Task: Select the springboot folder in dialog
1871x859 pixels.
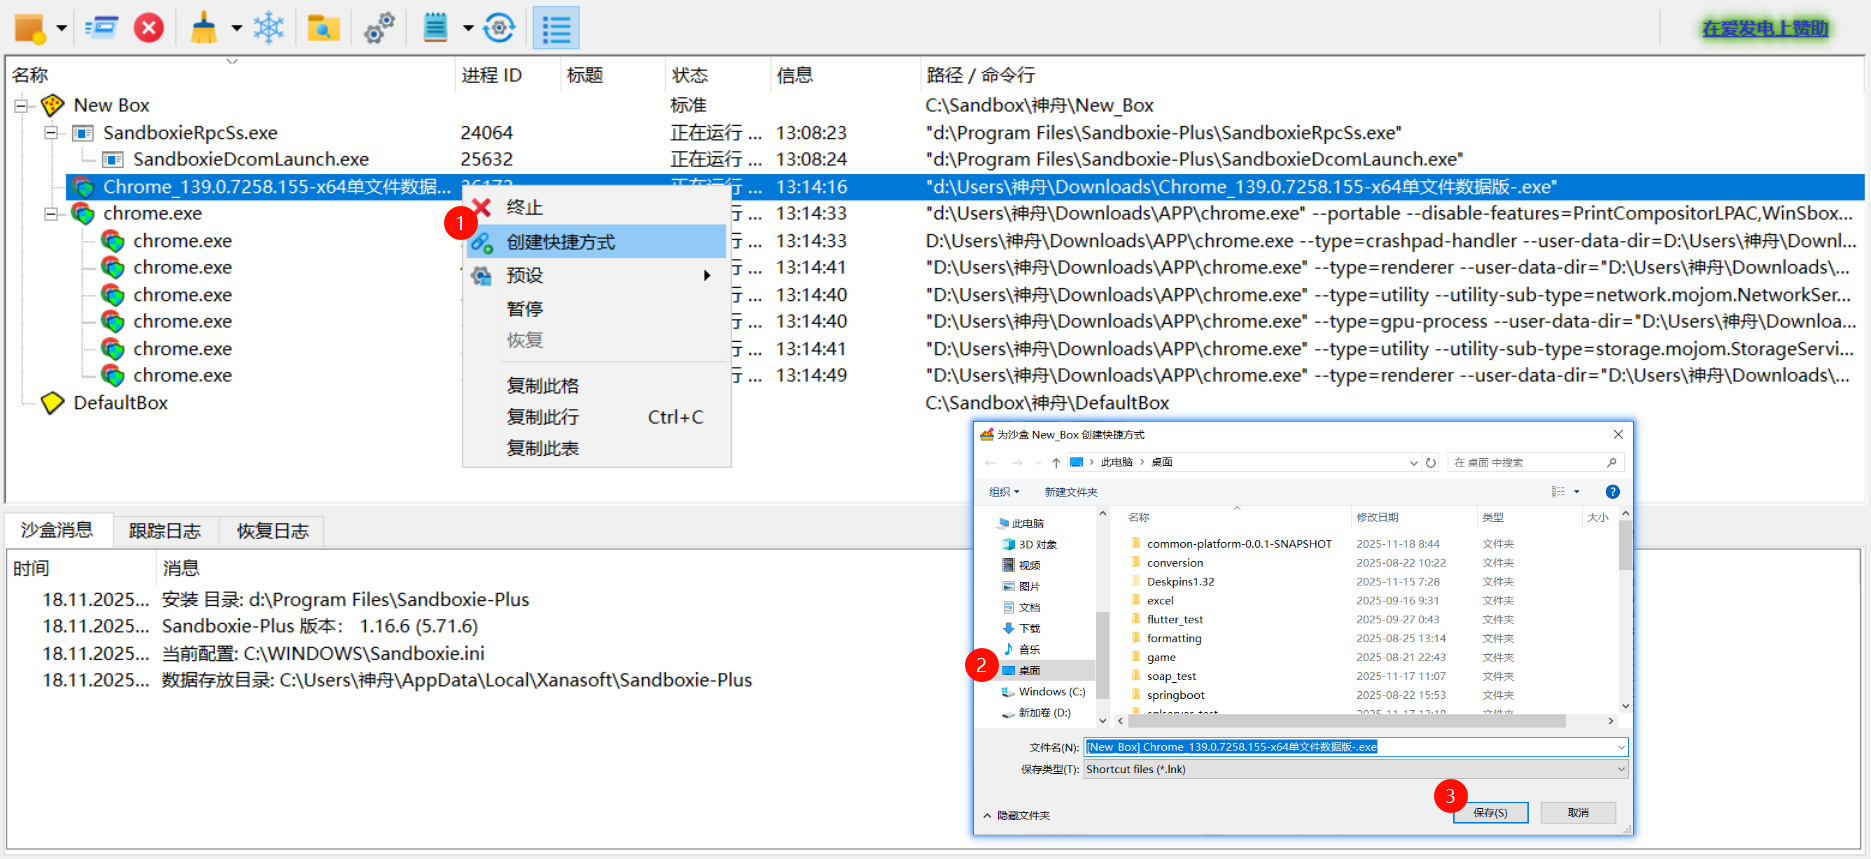Action: pos(1176,695)
